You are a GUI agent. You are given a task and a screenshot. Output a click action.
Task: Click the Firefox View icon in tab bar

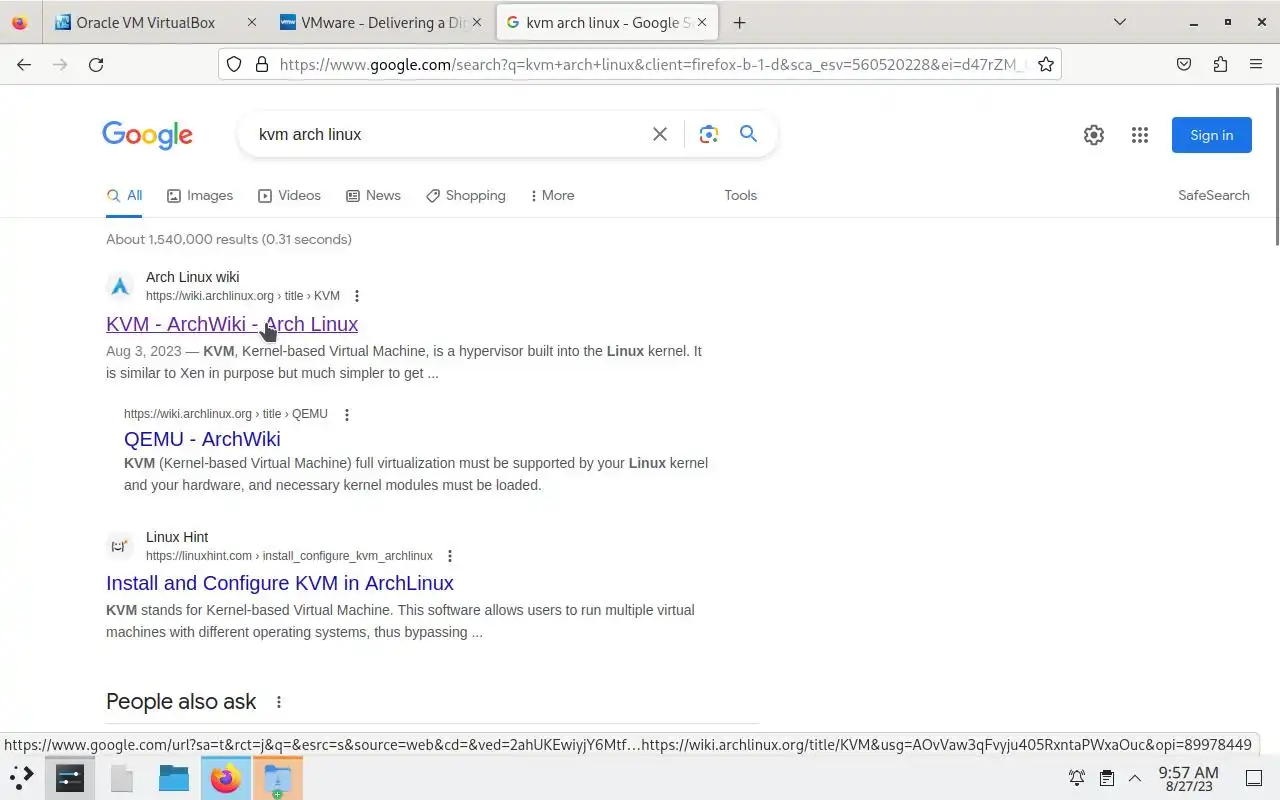pos(19,22)
